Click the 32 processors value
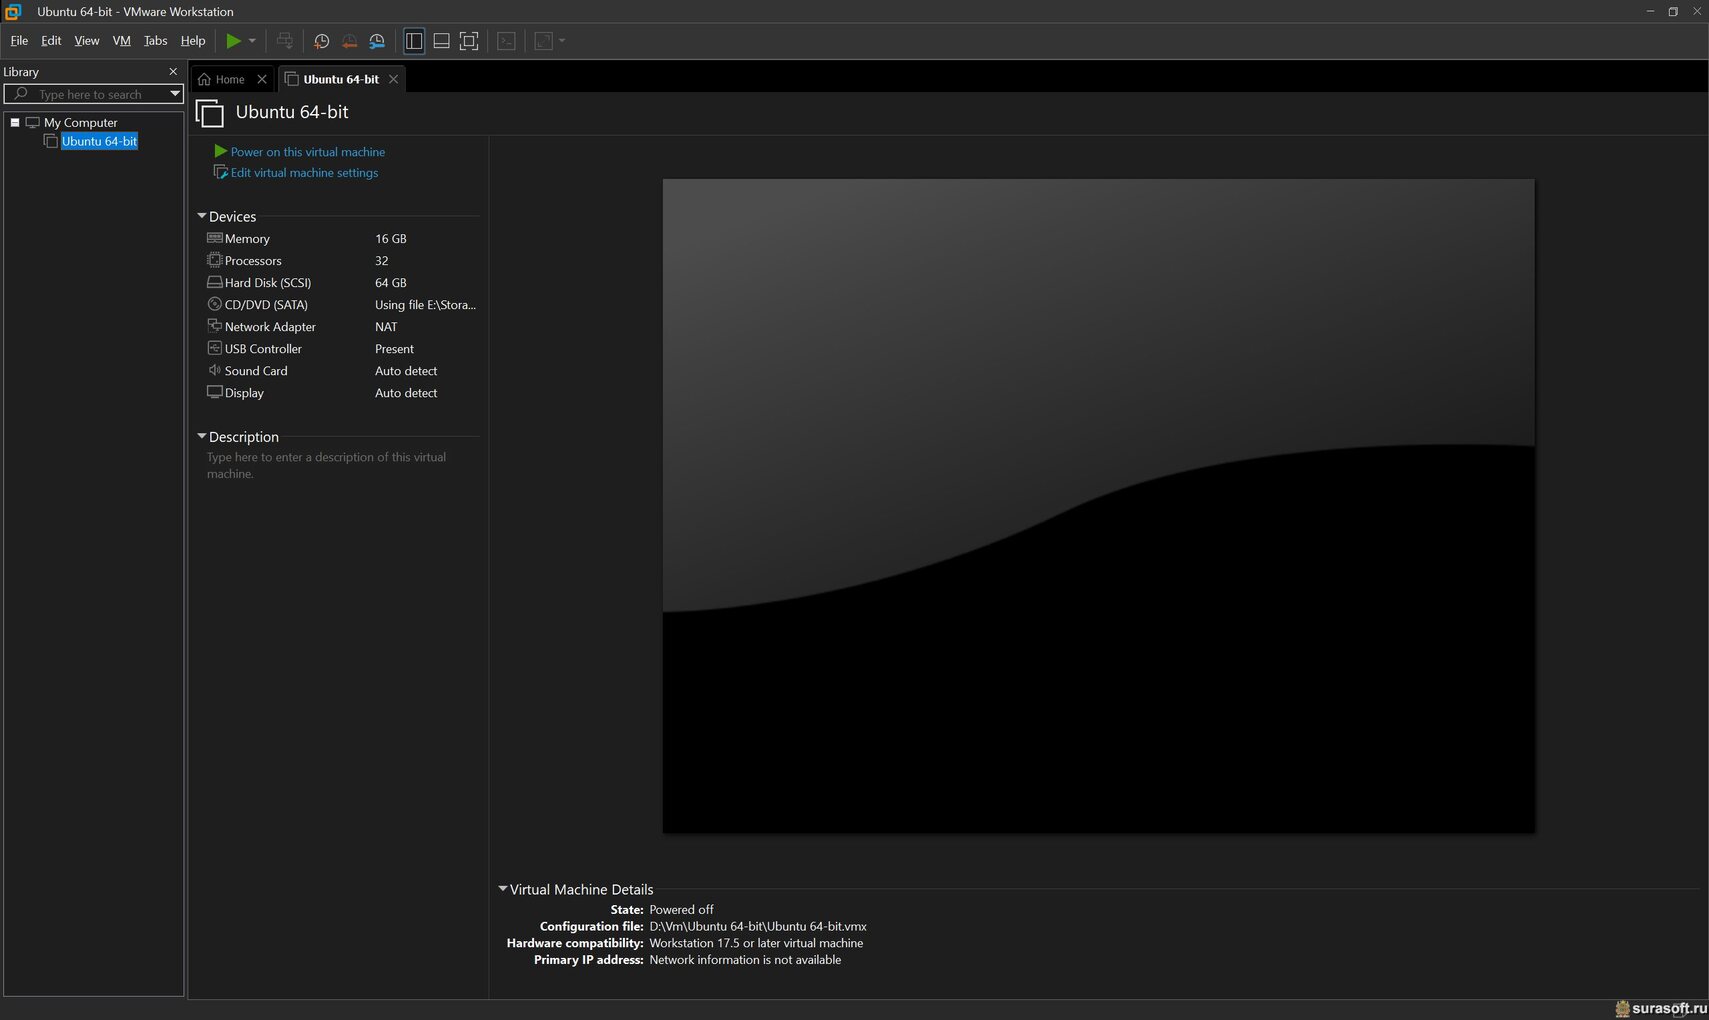Screen dimensions: 1709x1020 click(x=382, y=261)
